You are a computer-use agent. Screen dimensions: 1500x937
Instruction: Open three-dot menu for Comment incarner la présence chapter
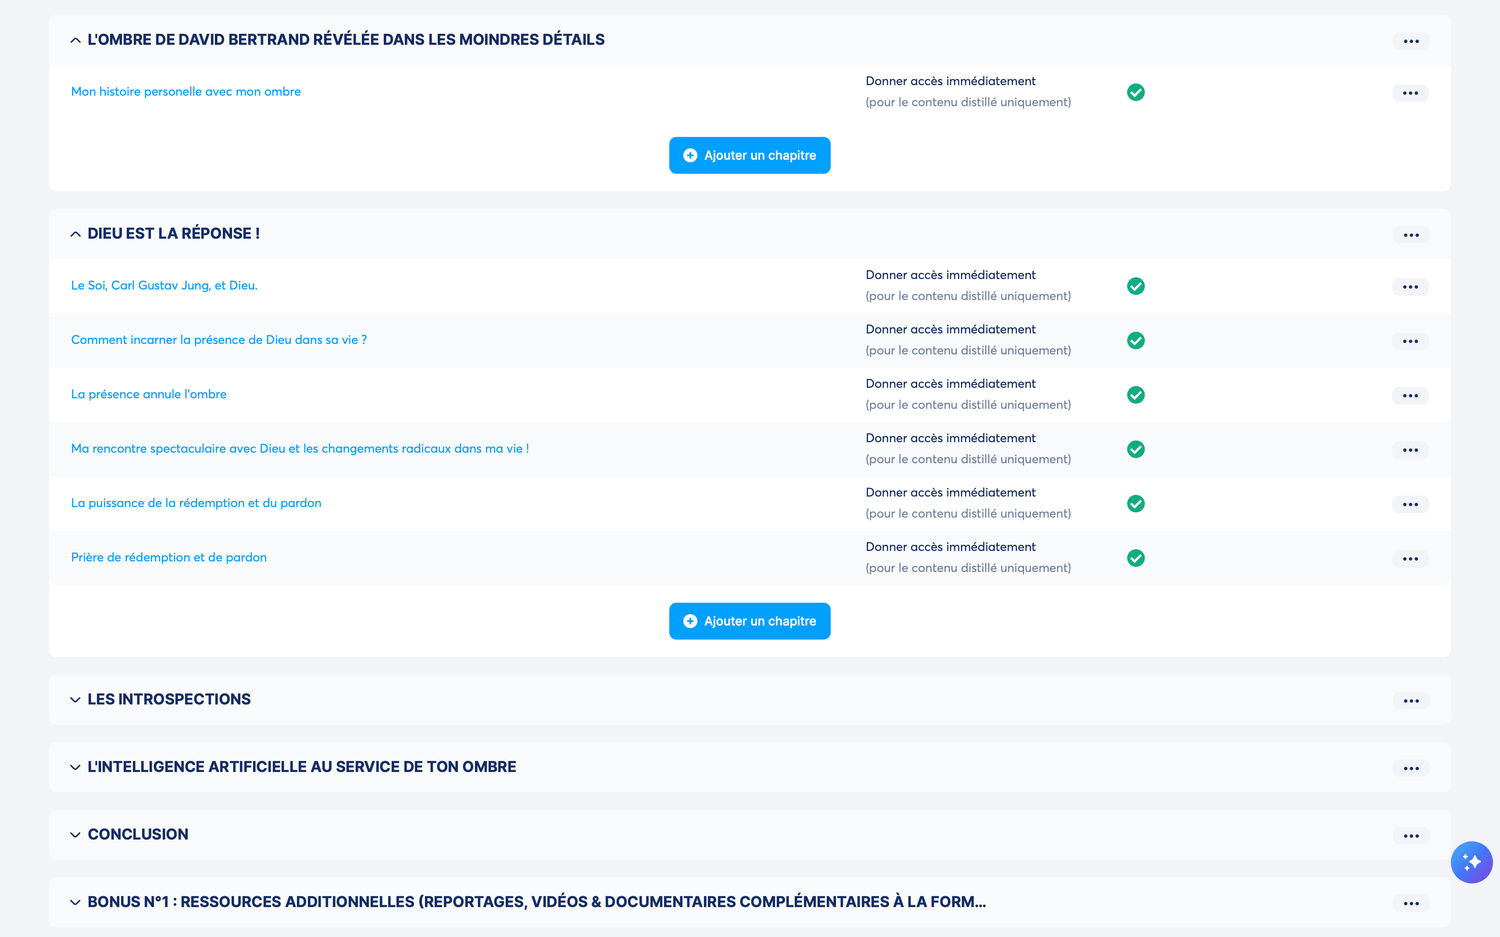pyautogui.click(x=1410, y=341)
